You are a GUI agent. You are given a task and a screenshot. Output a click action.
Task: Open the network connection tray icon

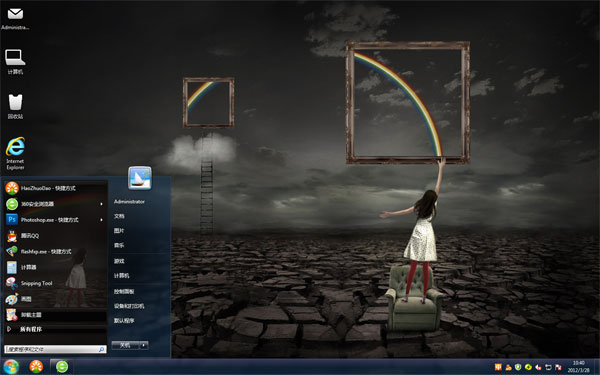(548, 367)
